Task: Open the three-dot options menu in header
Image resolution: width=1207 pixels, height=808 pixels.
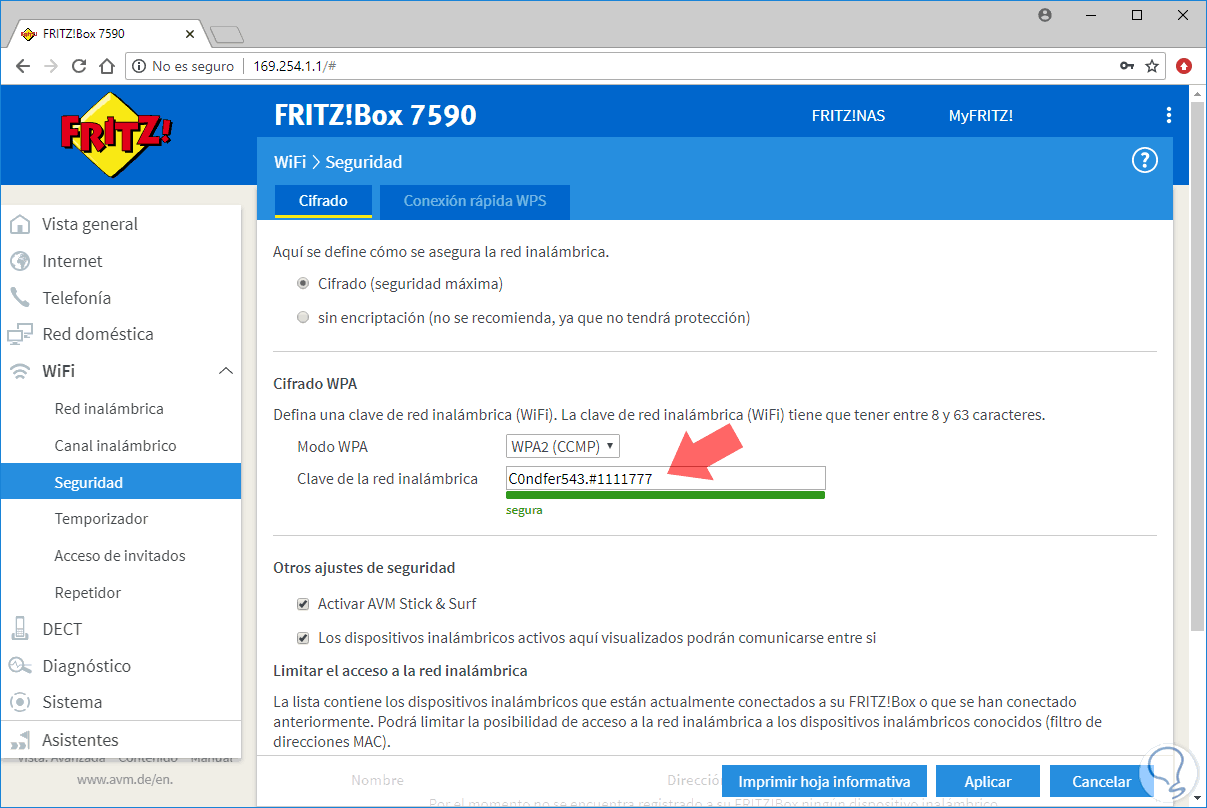Action: click(x=1169, y=115)
